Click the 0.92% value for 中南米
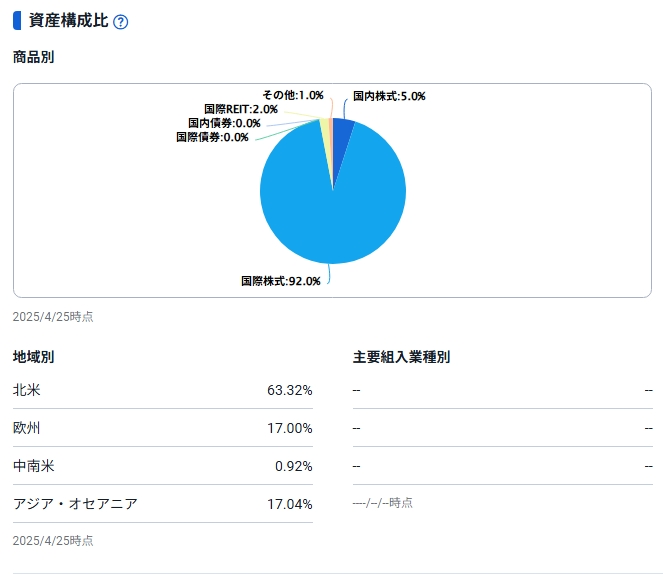The width and height of the screenshot is (663, 582). pyautogui.click(x=293, y=465)
